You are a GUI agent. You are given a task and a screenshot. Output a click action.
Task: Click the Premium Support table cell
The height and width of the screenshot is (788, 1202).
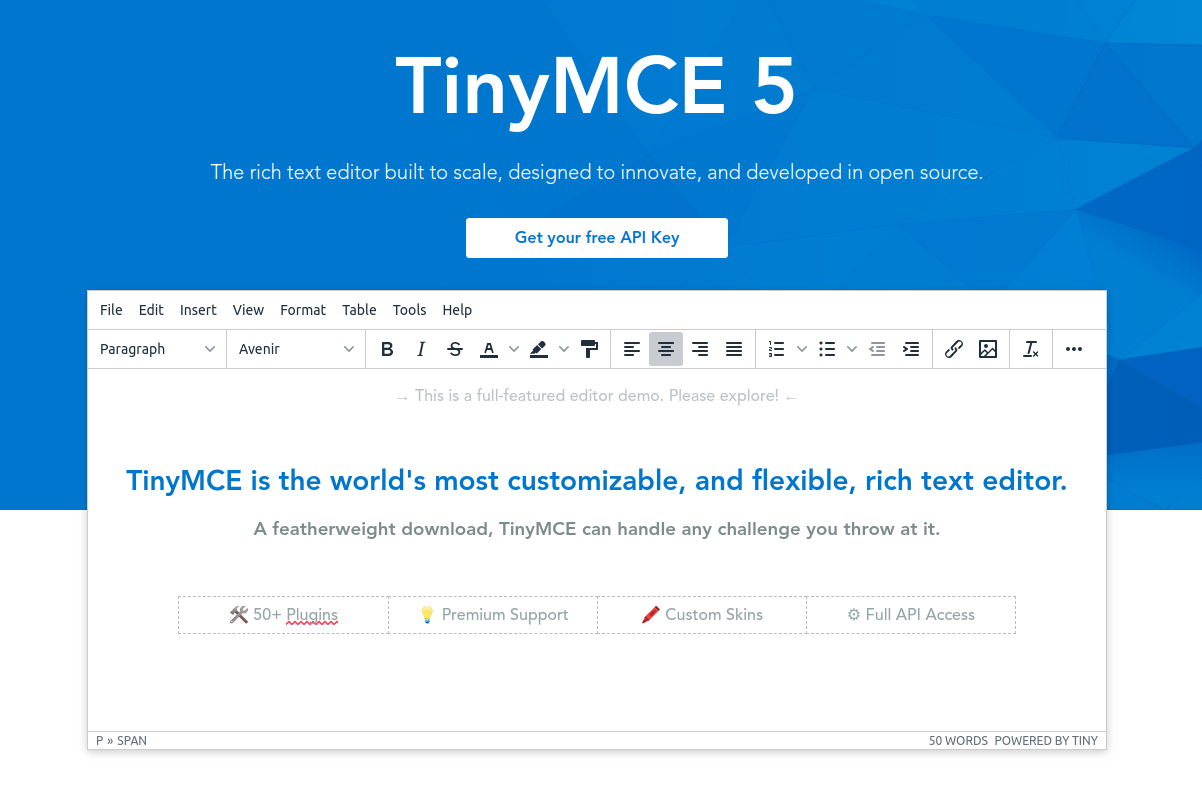(493, 615)
